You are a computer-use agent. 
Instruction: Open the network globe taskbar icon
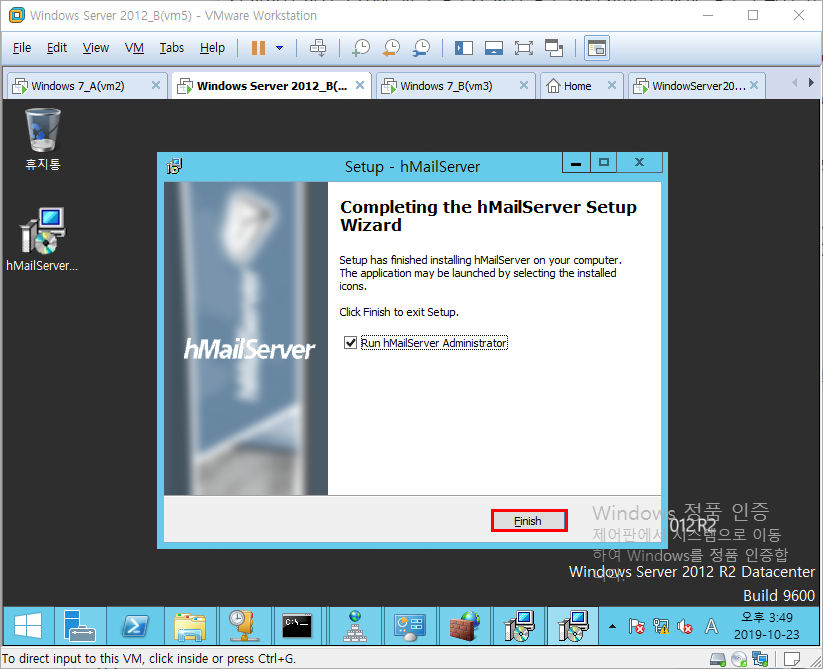[355, 626]
